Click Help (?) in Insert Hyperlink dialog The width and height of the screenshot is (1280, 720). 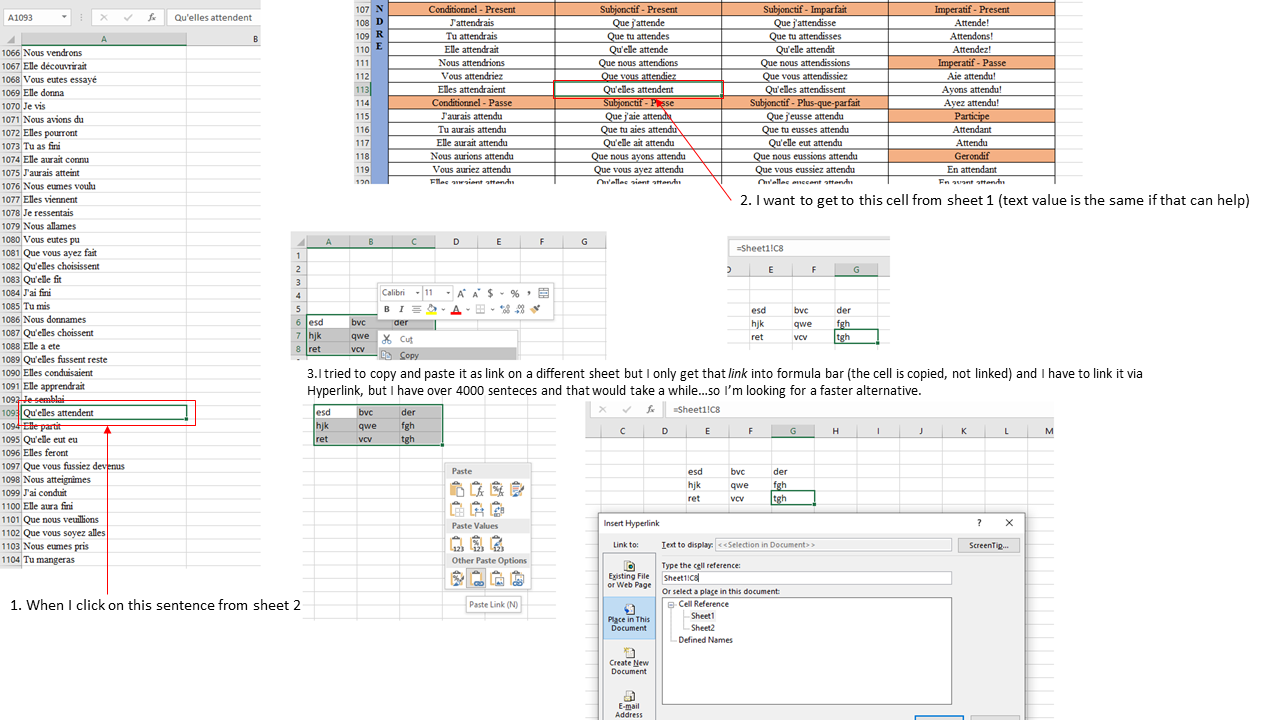(979, 522)
